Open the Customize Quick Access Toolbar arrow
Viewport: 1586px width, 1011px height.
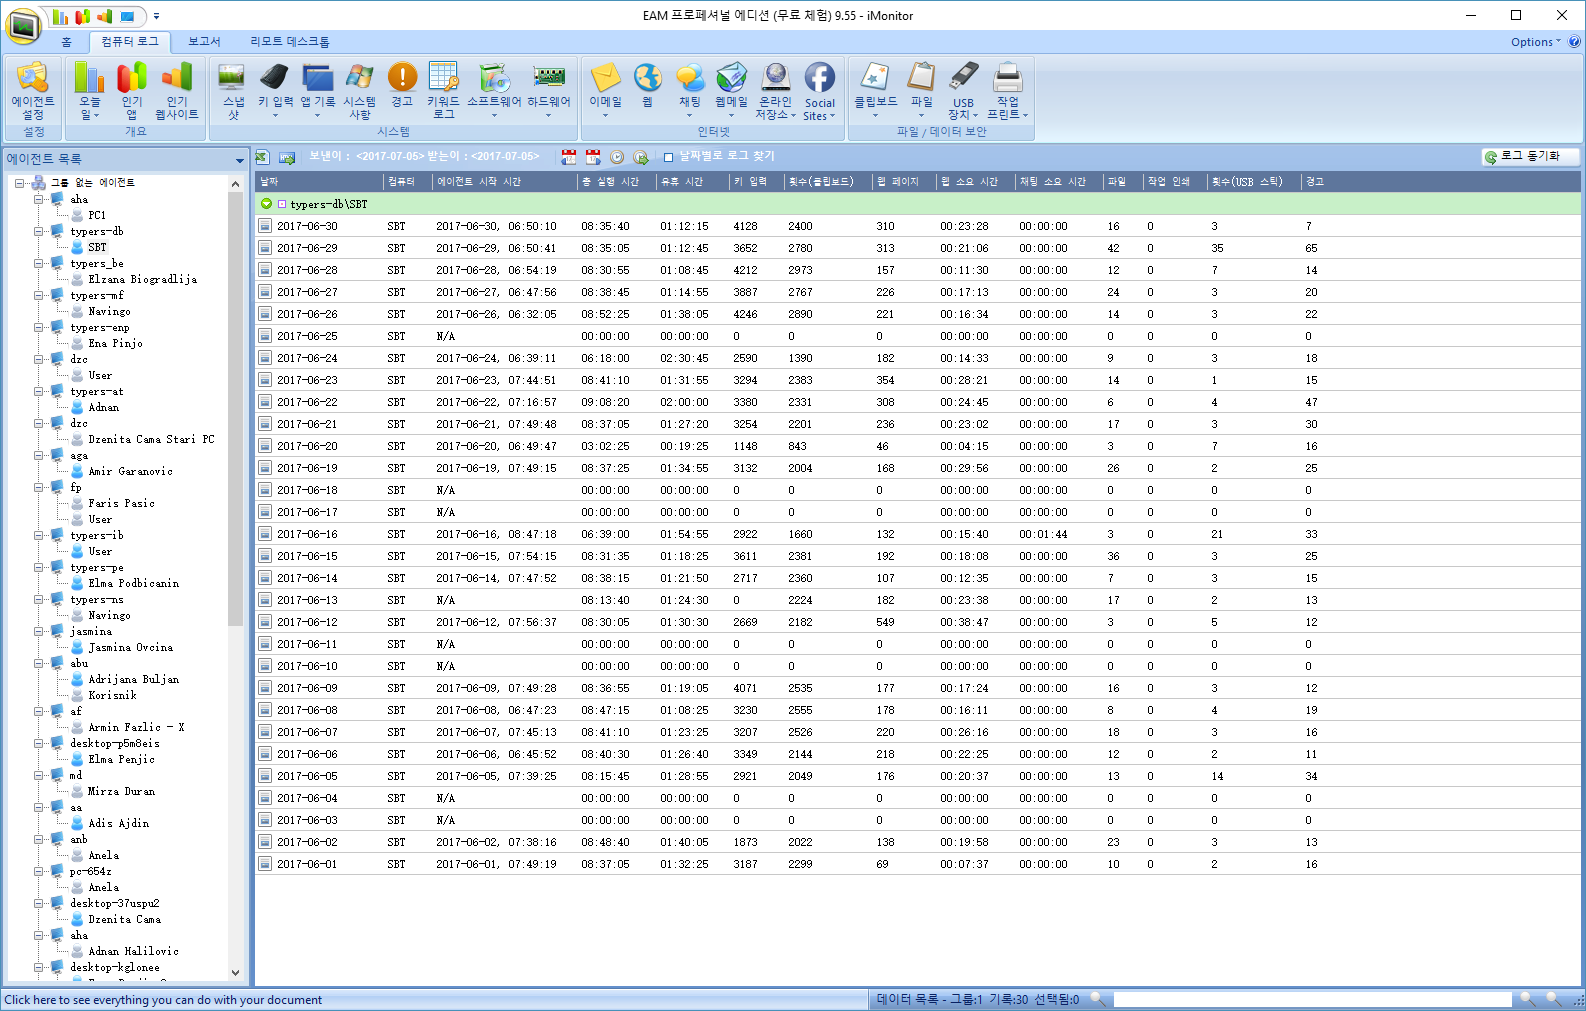(156, 16)
